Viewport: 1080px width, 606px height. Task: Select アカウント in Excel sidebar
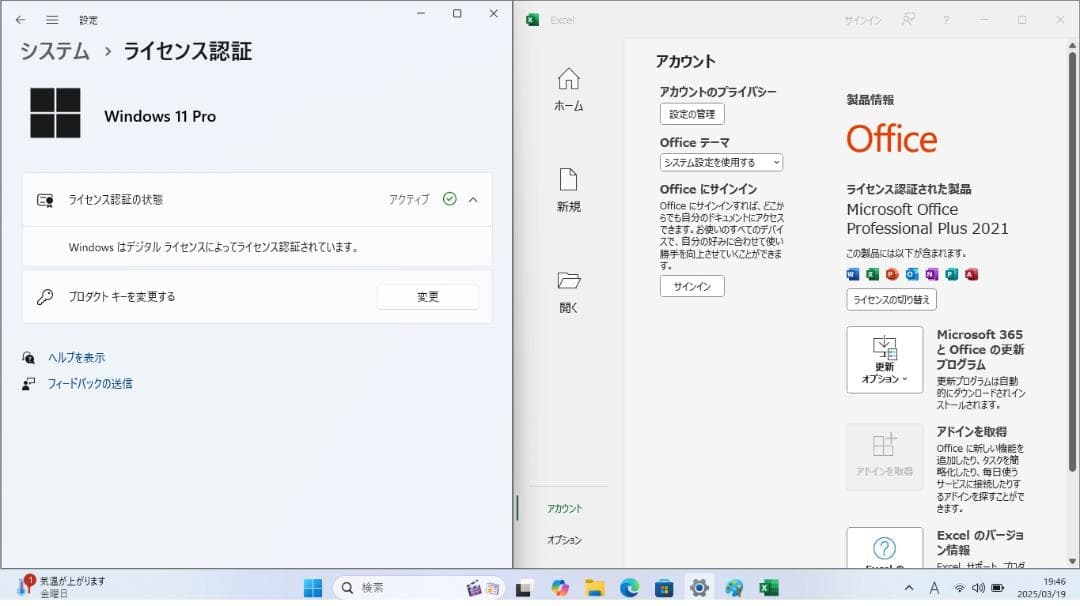(564, 508)
